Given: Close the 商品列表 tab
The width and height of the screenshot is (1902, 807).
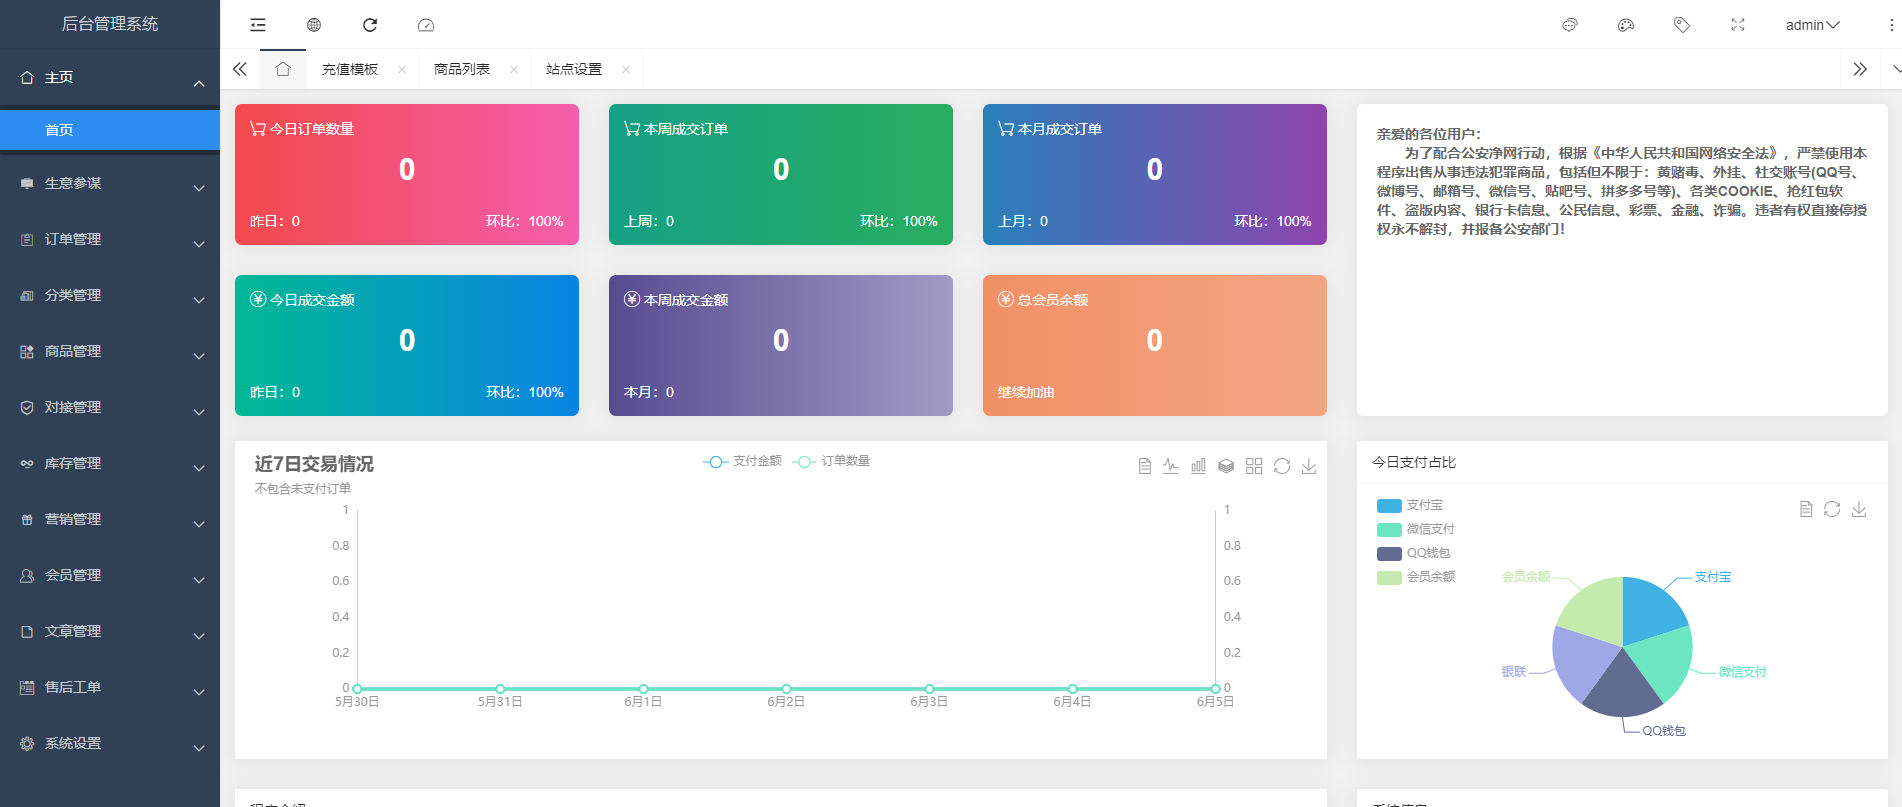Looking at the screenshot, I should tap(514, 69).
